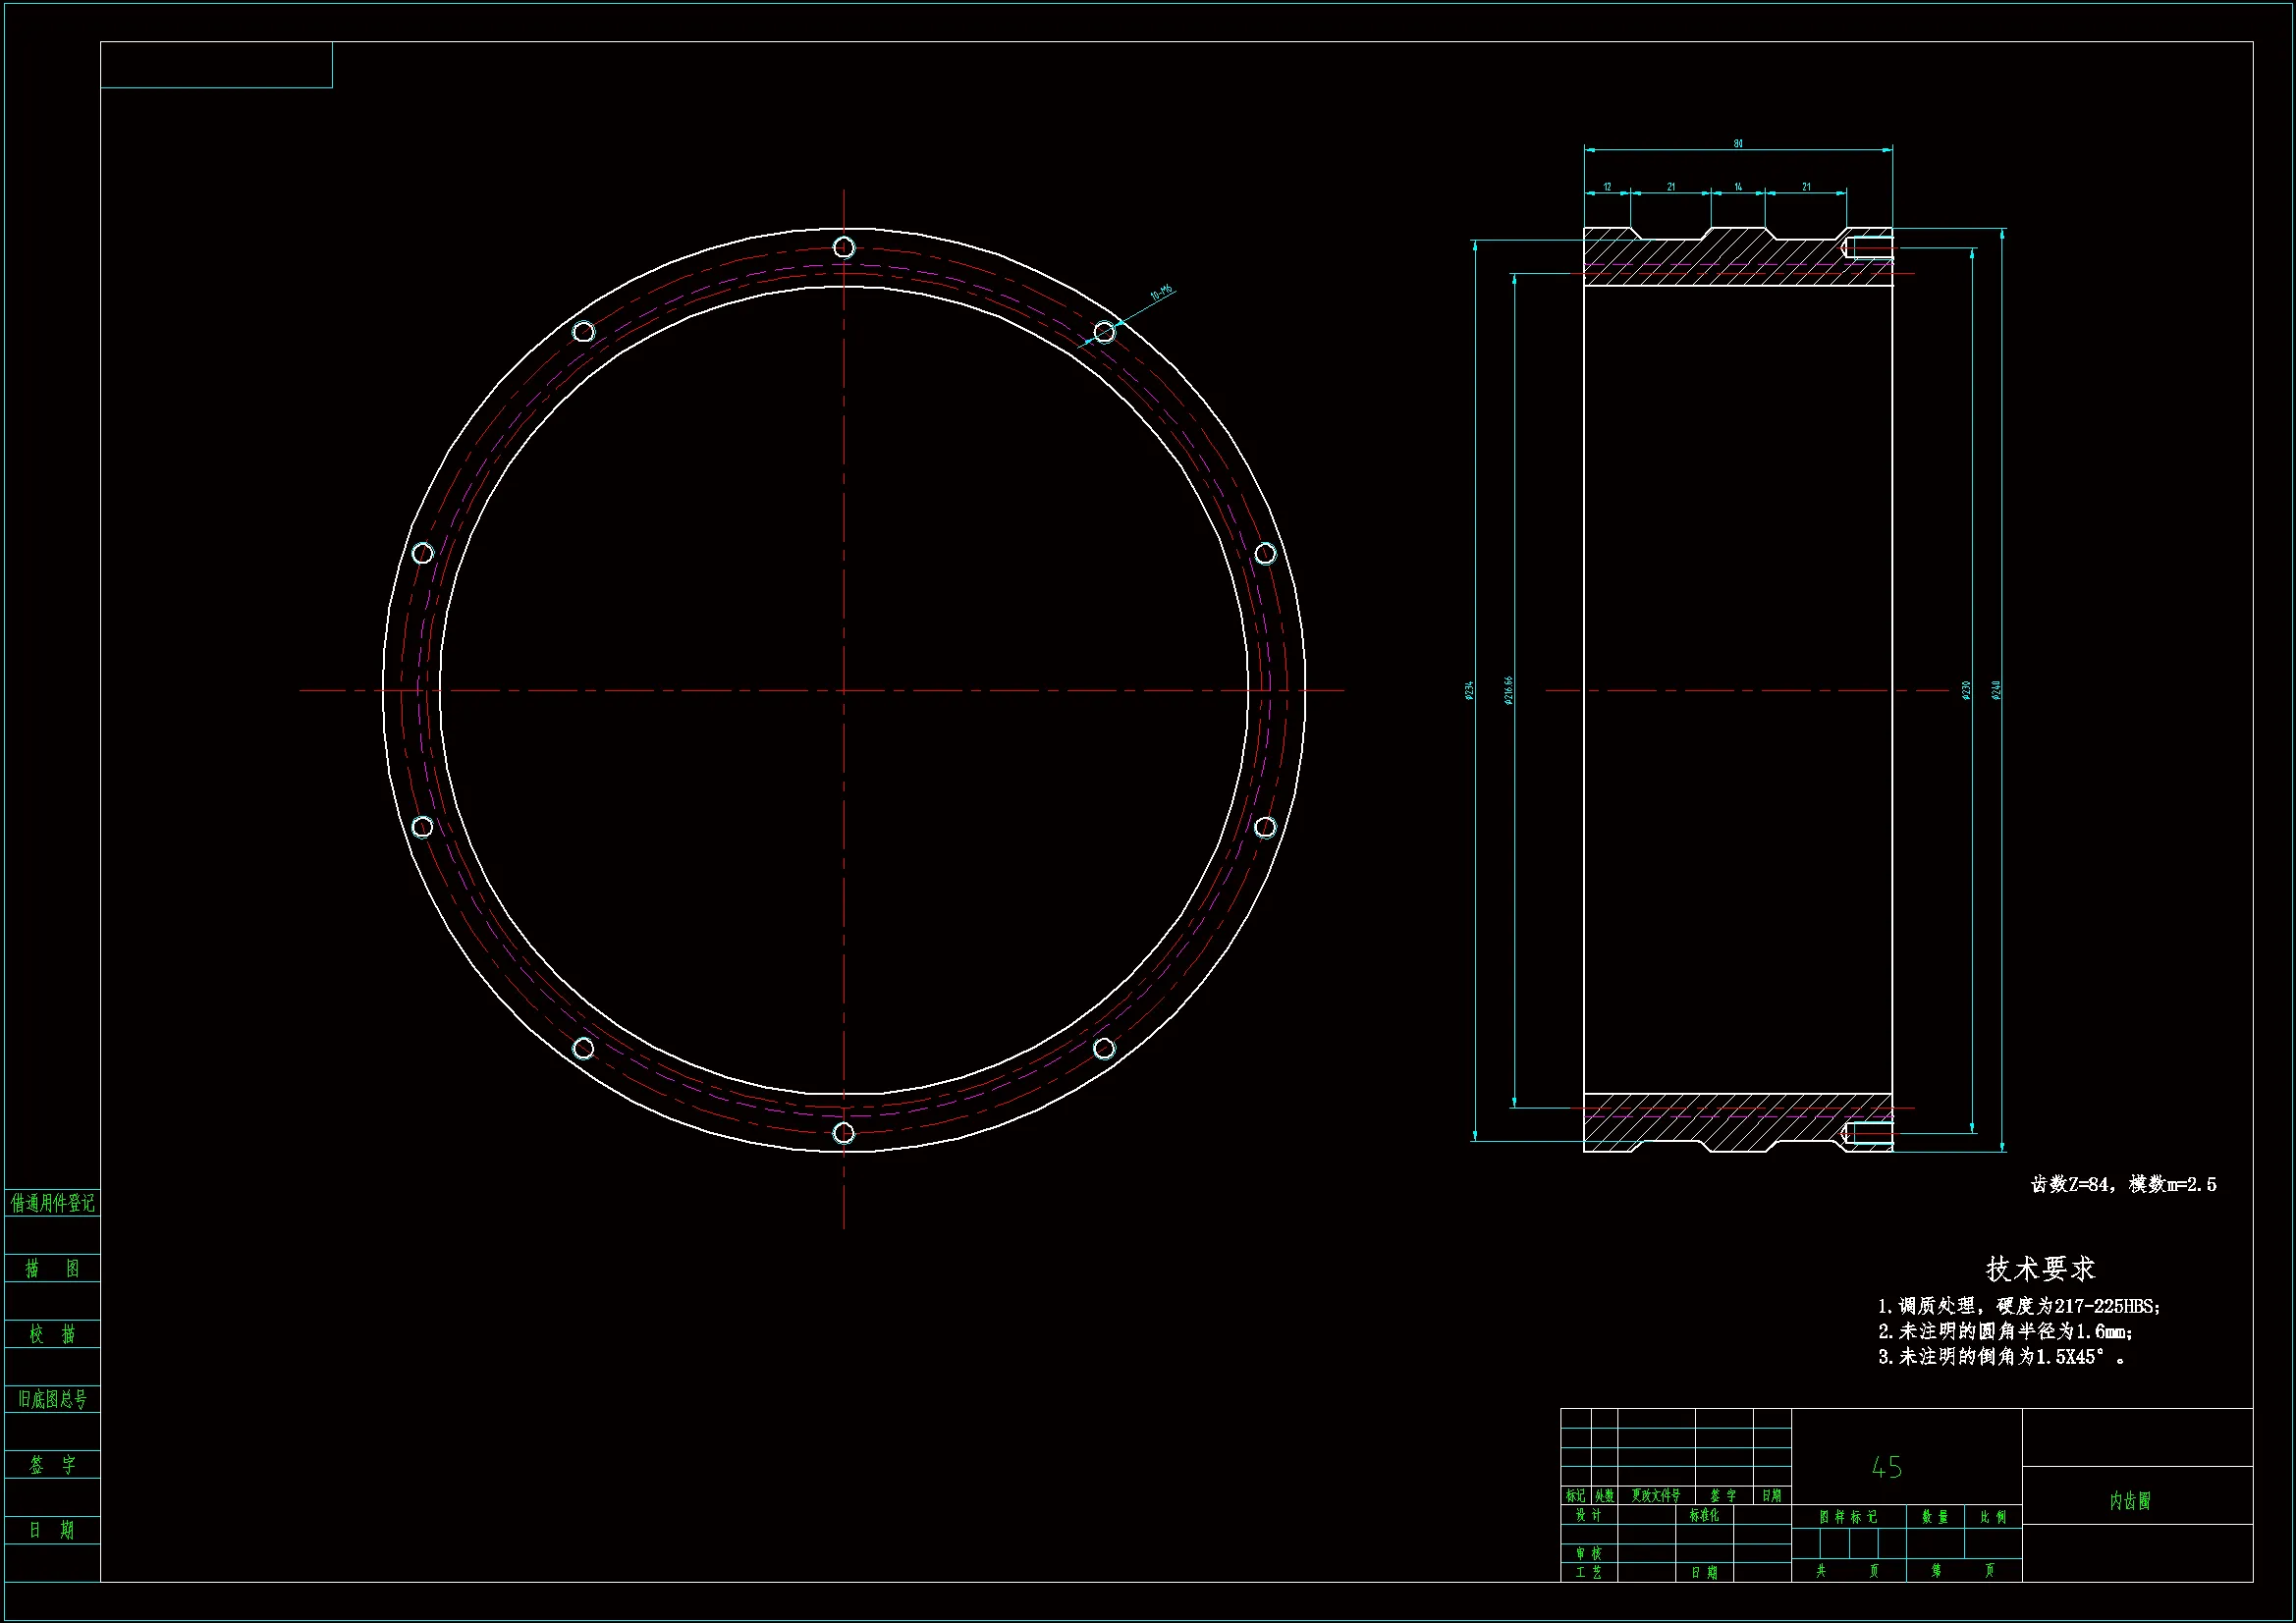Click the empty box at top-left frame corner
Screen dimensions: 2296x1623
click(x=216, y=65)
